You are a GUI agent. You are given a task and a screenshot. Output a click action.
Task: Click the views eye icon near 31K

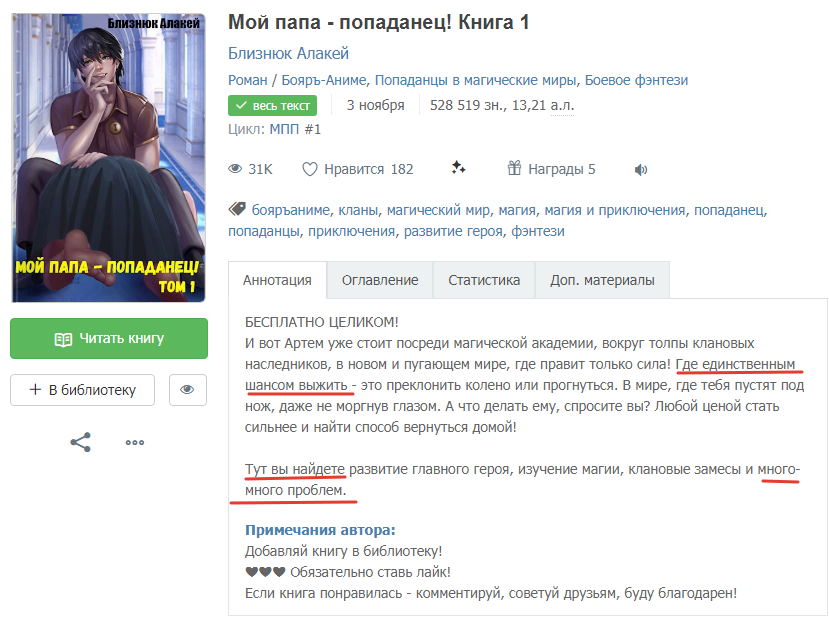tap(235, 169)
